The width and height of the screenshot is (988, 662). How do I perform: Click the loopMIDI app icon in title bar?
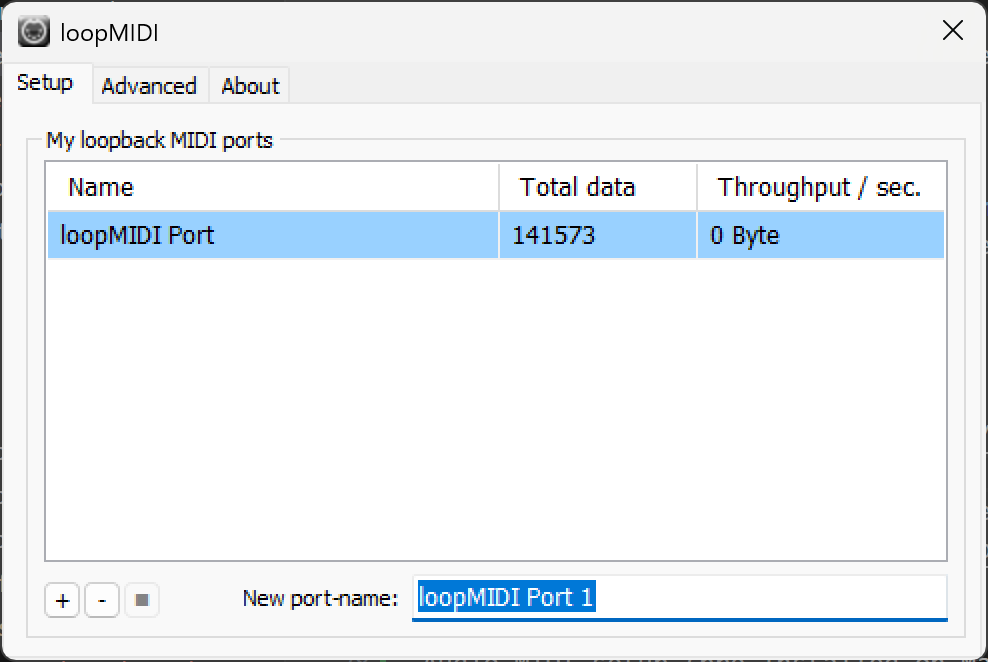point(33,31)
